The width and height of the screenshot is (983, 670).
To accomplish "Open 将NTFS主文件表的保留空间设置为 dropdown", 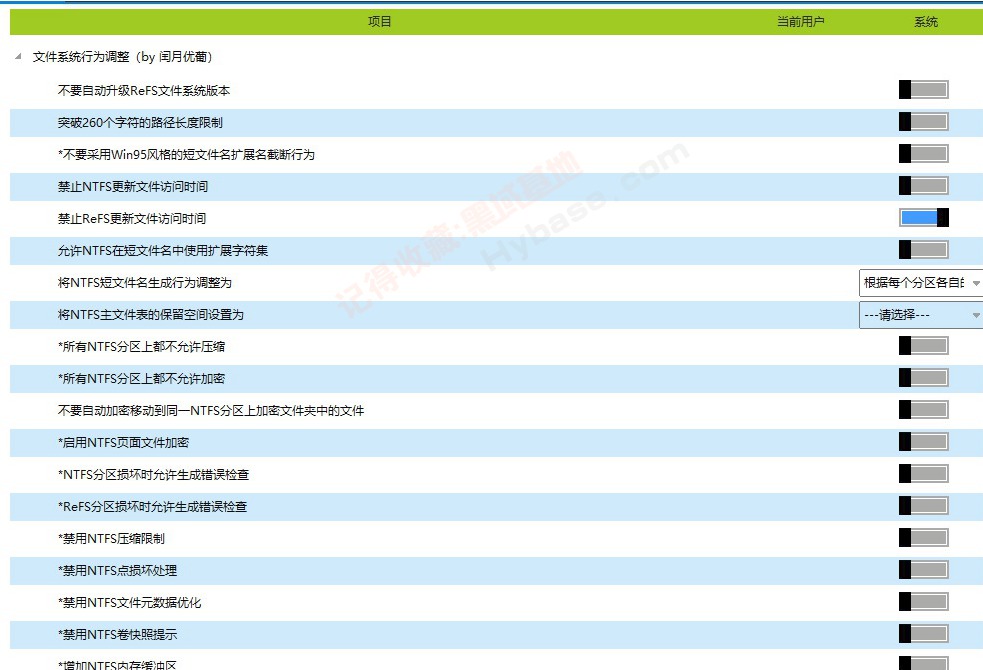I will pos(920,315).
